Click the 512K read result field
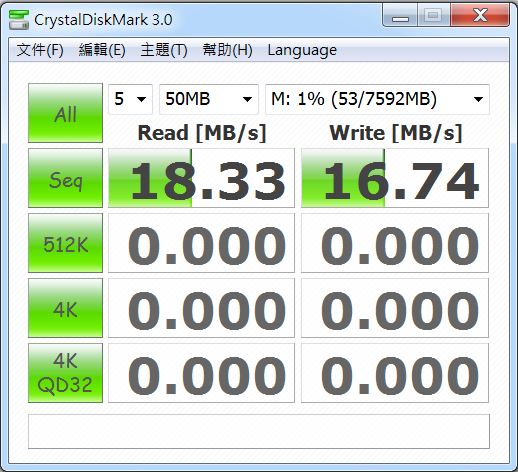Screen dimensions: 518x472 pos(201,243)
